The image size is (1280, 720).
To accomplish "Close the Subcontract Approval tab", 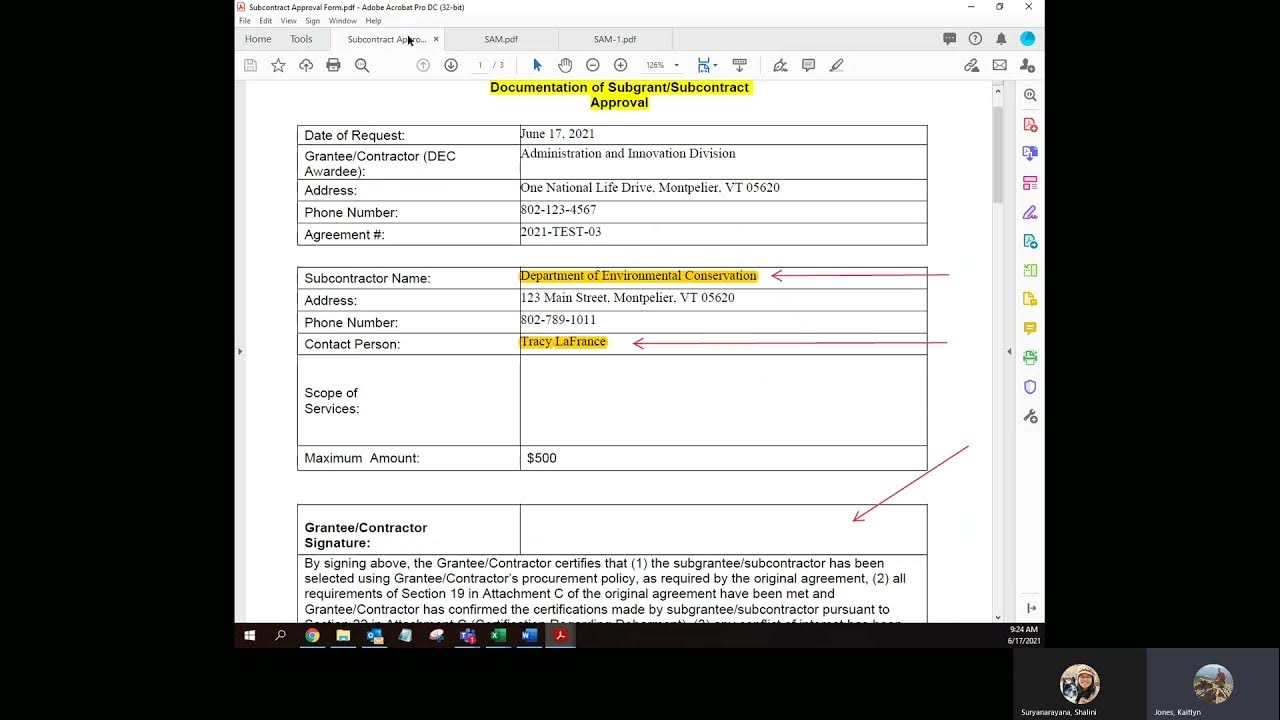I will [436, 39].
